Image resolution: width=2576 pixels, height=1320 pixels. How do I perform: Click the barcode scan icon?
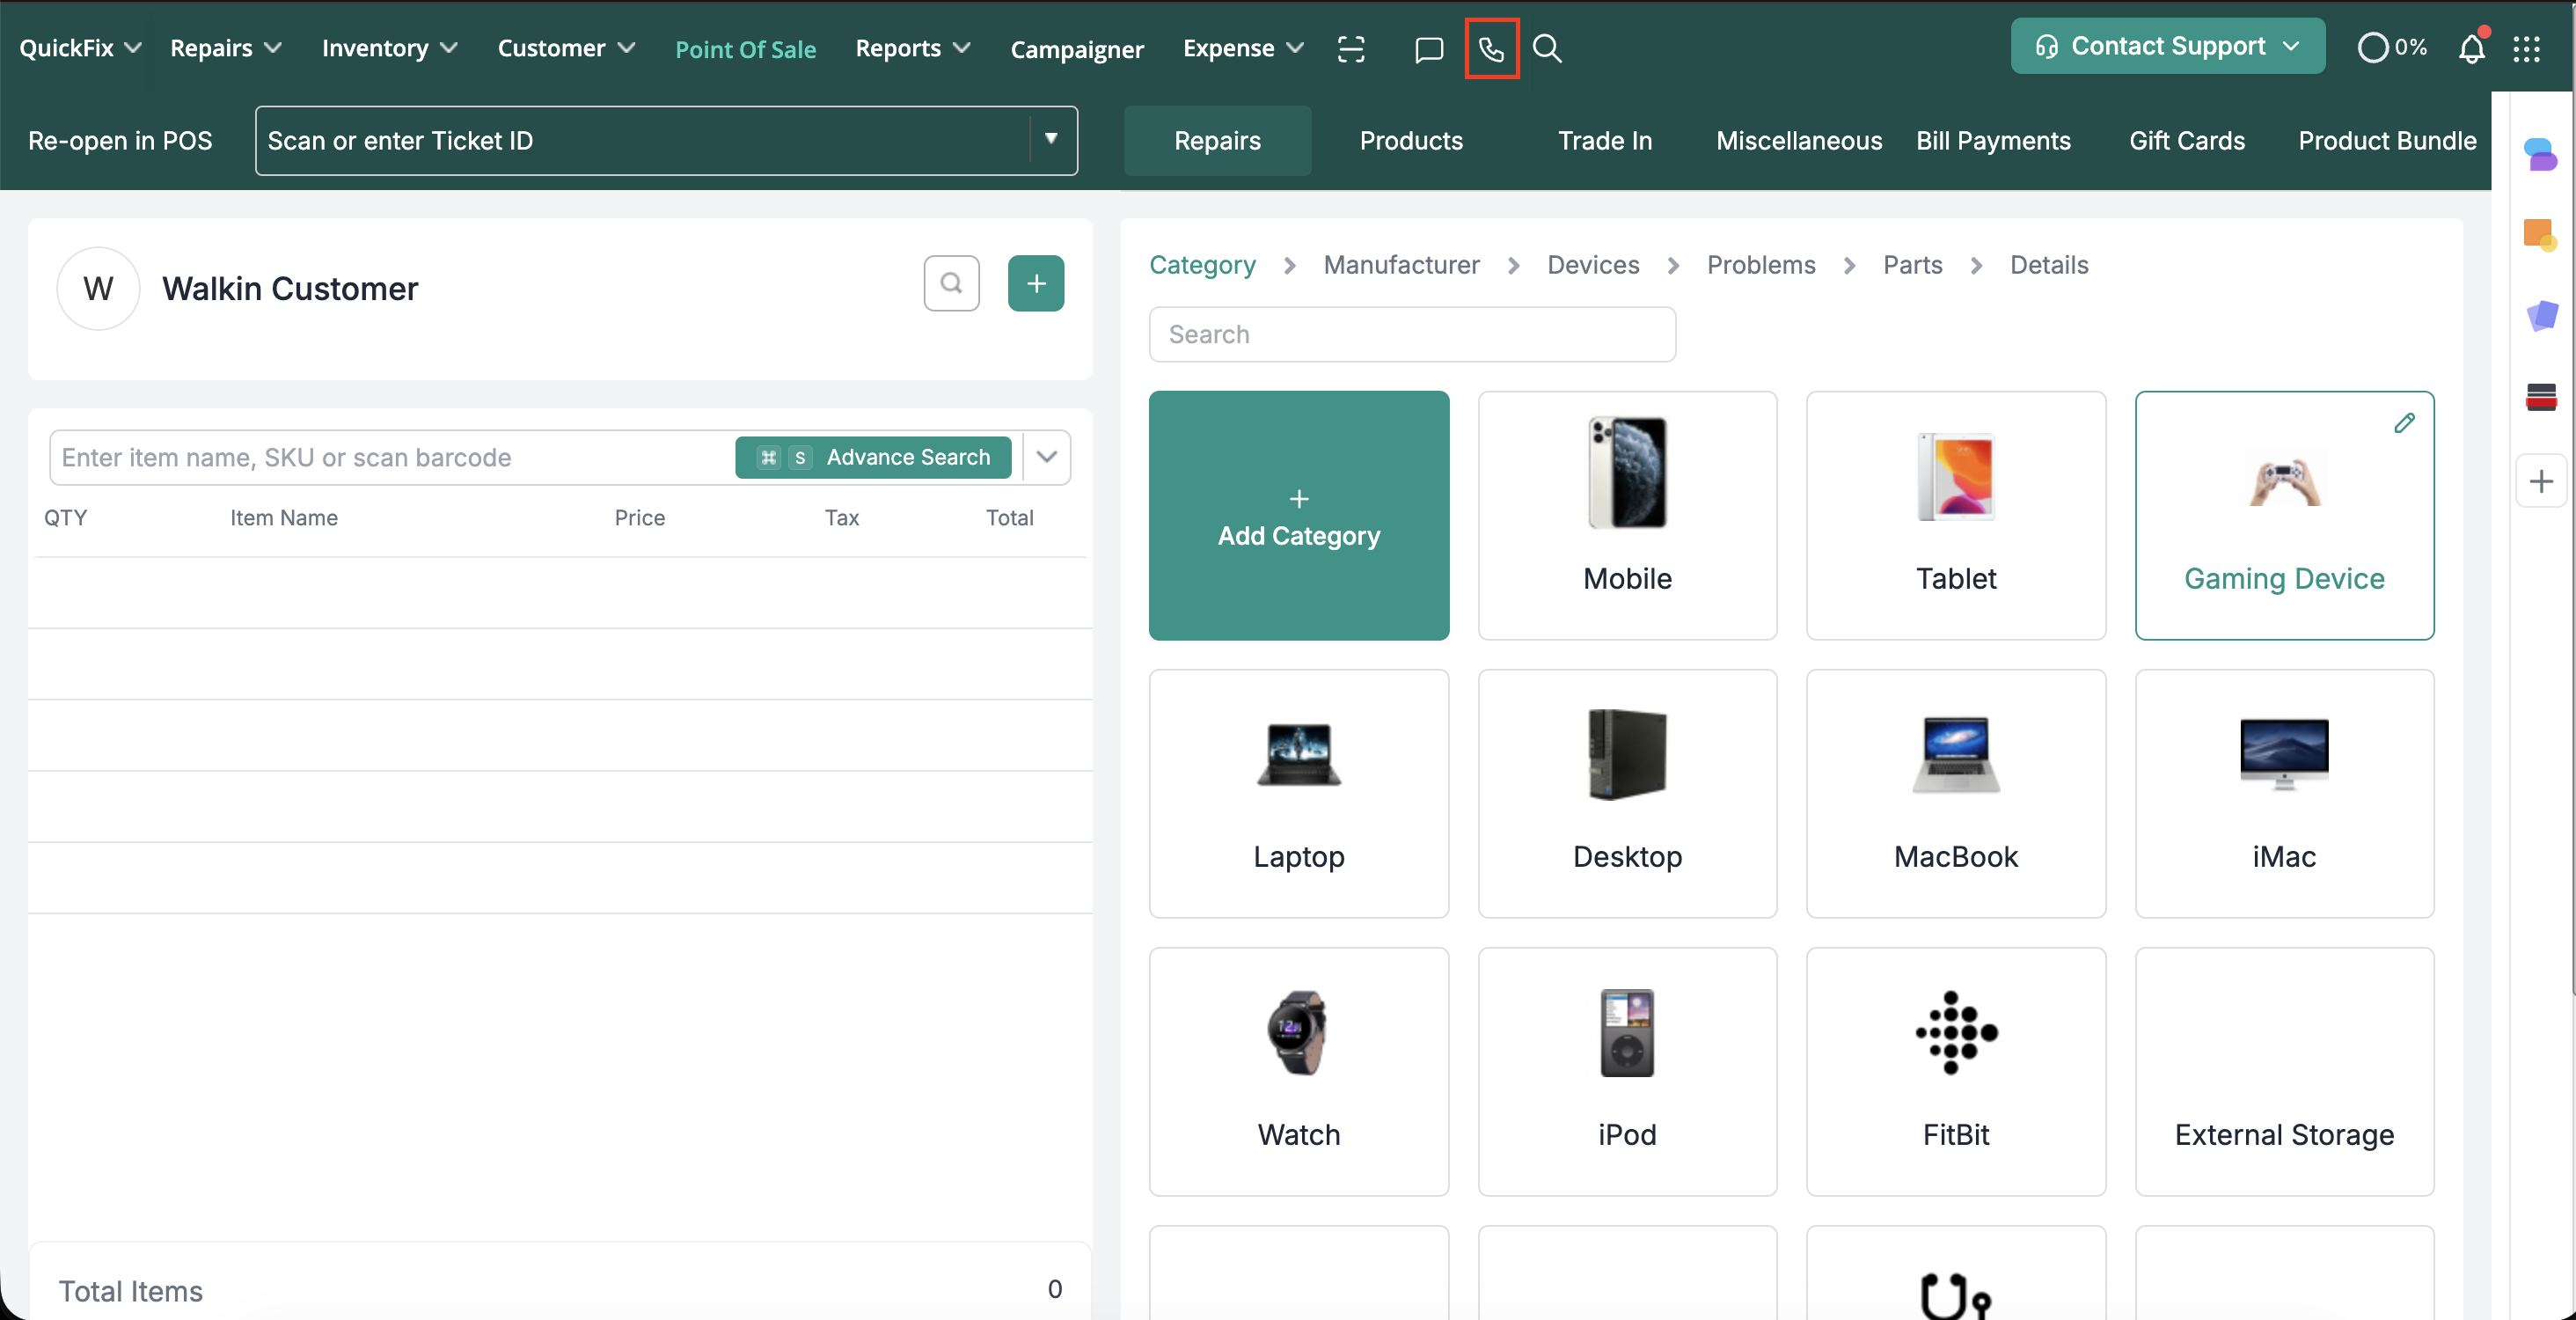(x=1351, y=48)
